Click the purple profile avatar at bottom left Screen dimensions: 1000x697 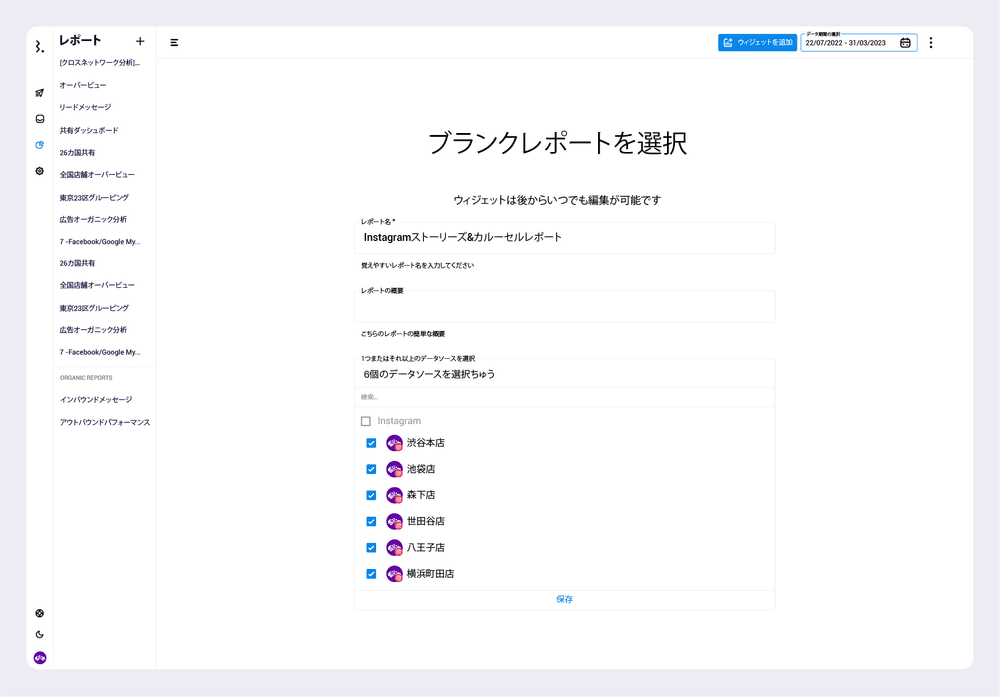point(40,657)
